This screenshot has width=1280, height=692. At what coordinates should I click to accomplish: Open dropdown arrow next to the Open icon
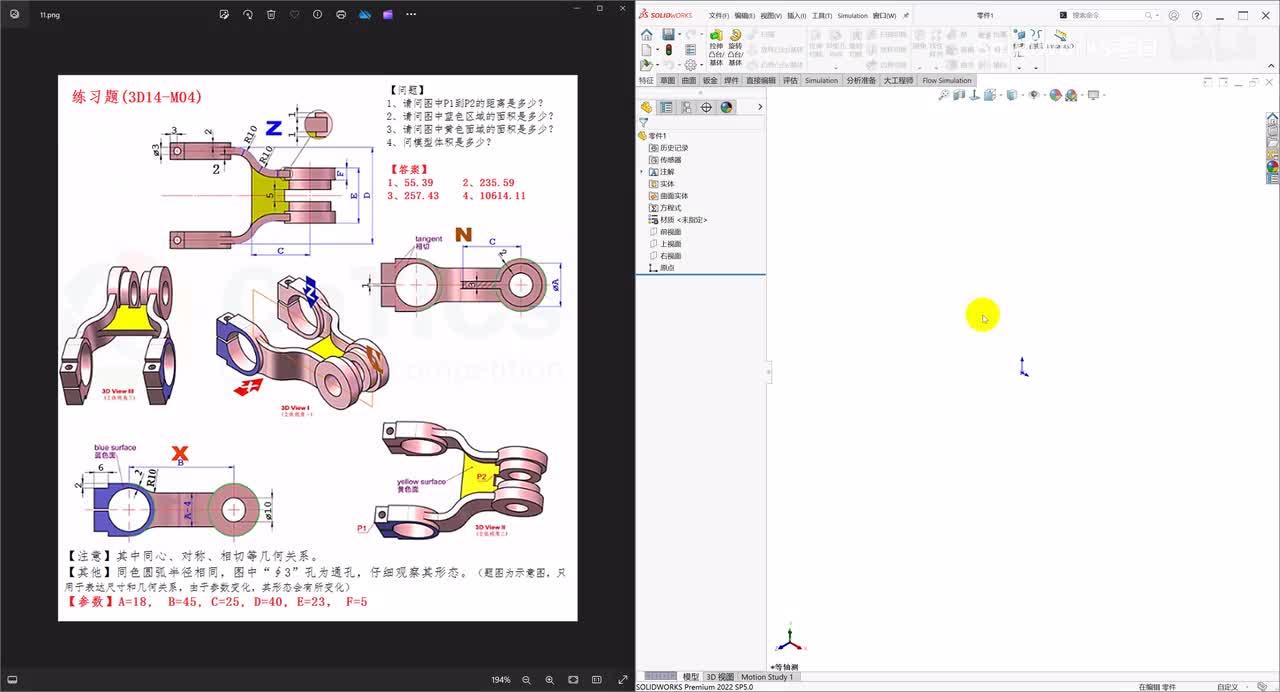[657, 65]
